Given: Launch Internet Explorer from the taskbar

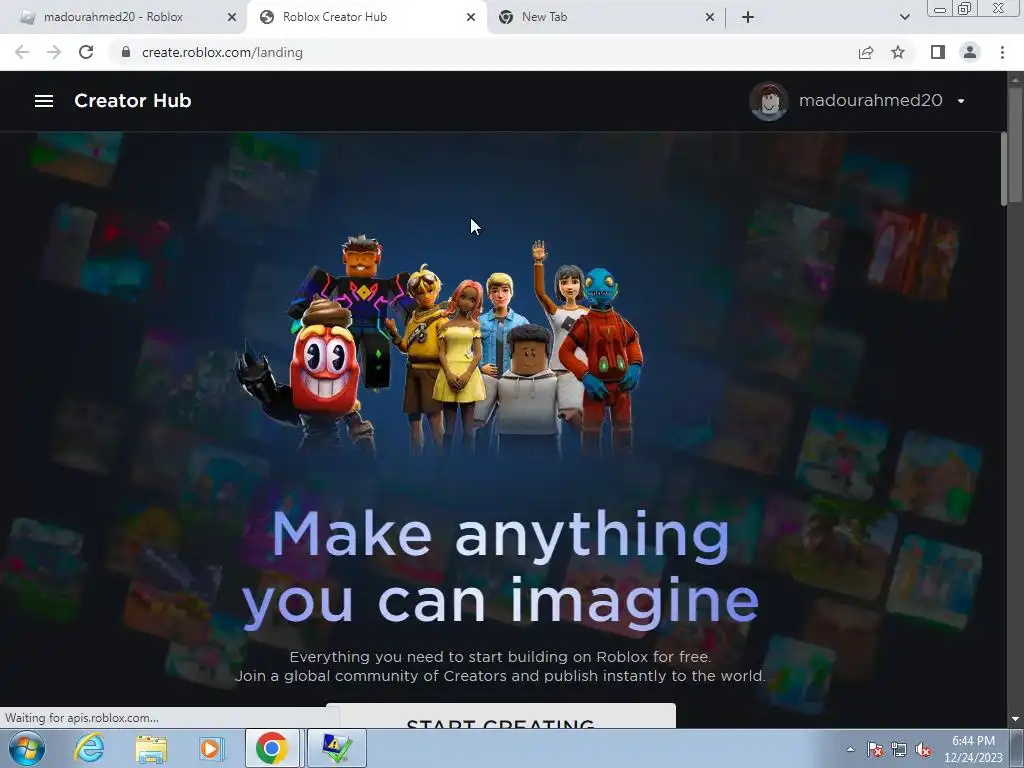Looking at the screenshot, I should (x=89, y=748).
